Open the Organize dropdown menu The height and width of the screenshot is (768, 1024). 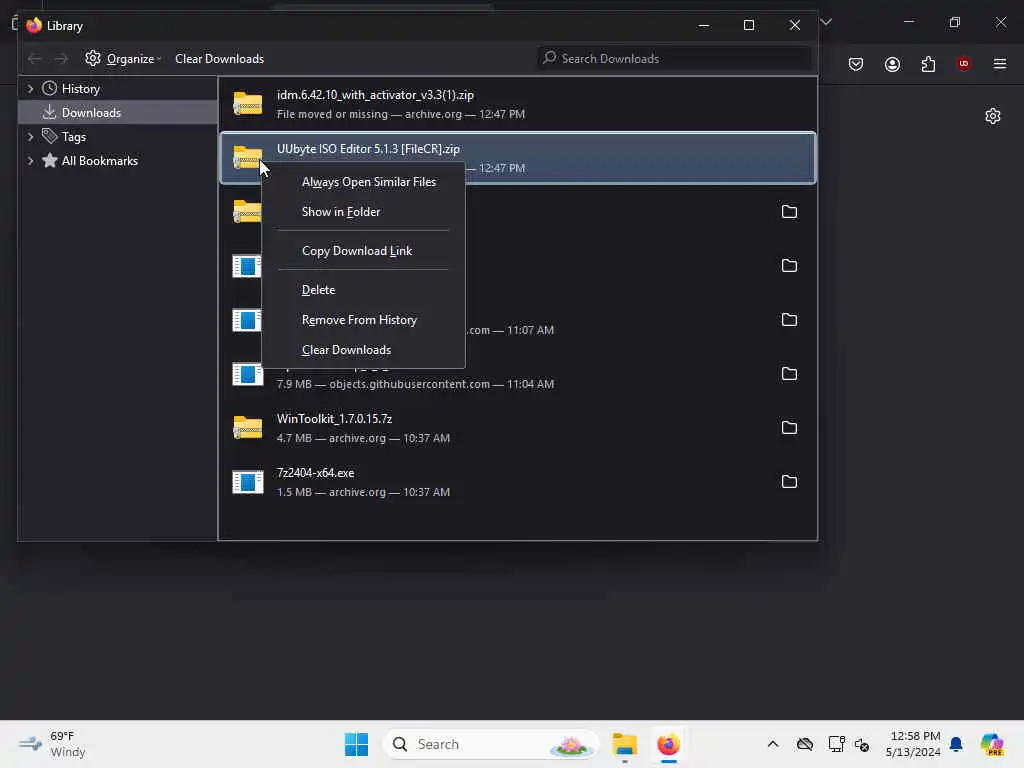click(x=123, y=59)
